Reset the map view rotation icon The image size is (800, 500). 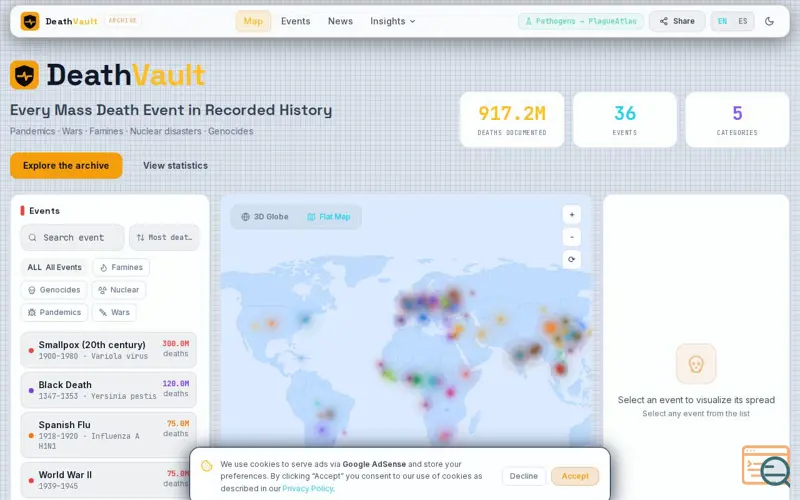click(x=571, y=260)
